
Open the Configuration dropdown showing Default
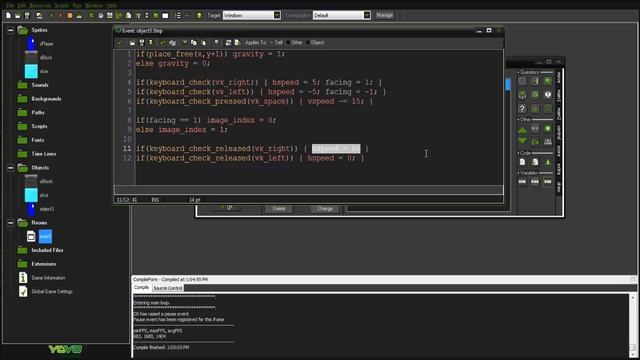367,16
